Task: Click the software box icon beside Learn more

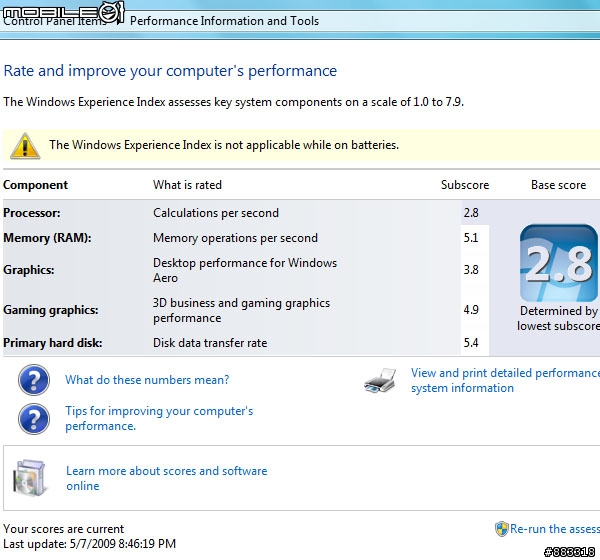Action: (x=30, y=478)
